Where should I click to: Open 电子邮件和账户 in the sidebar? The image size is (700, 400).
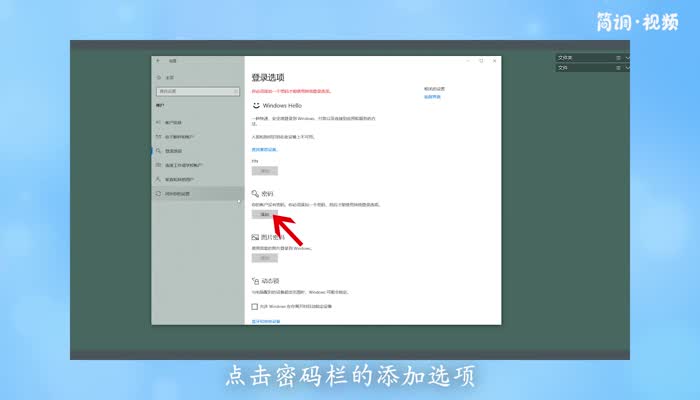click(180, 136)
